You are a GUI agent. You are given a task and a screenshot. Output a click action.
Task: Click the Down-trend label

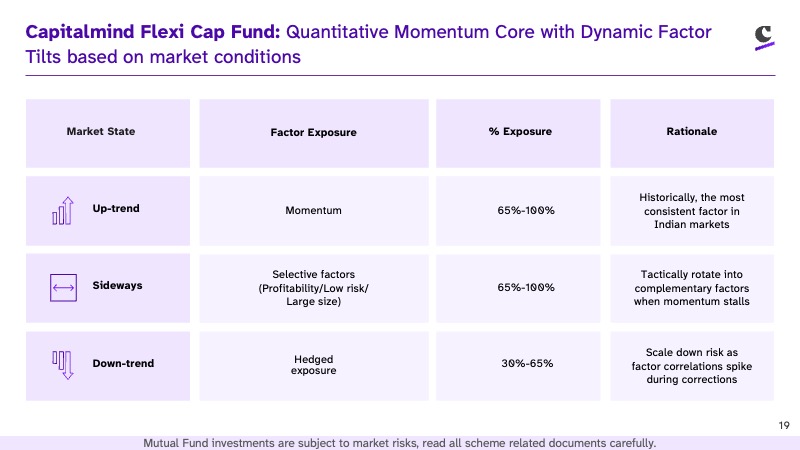click(123, 363)
